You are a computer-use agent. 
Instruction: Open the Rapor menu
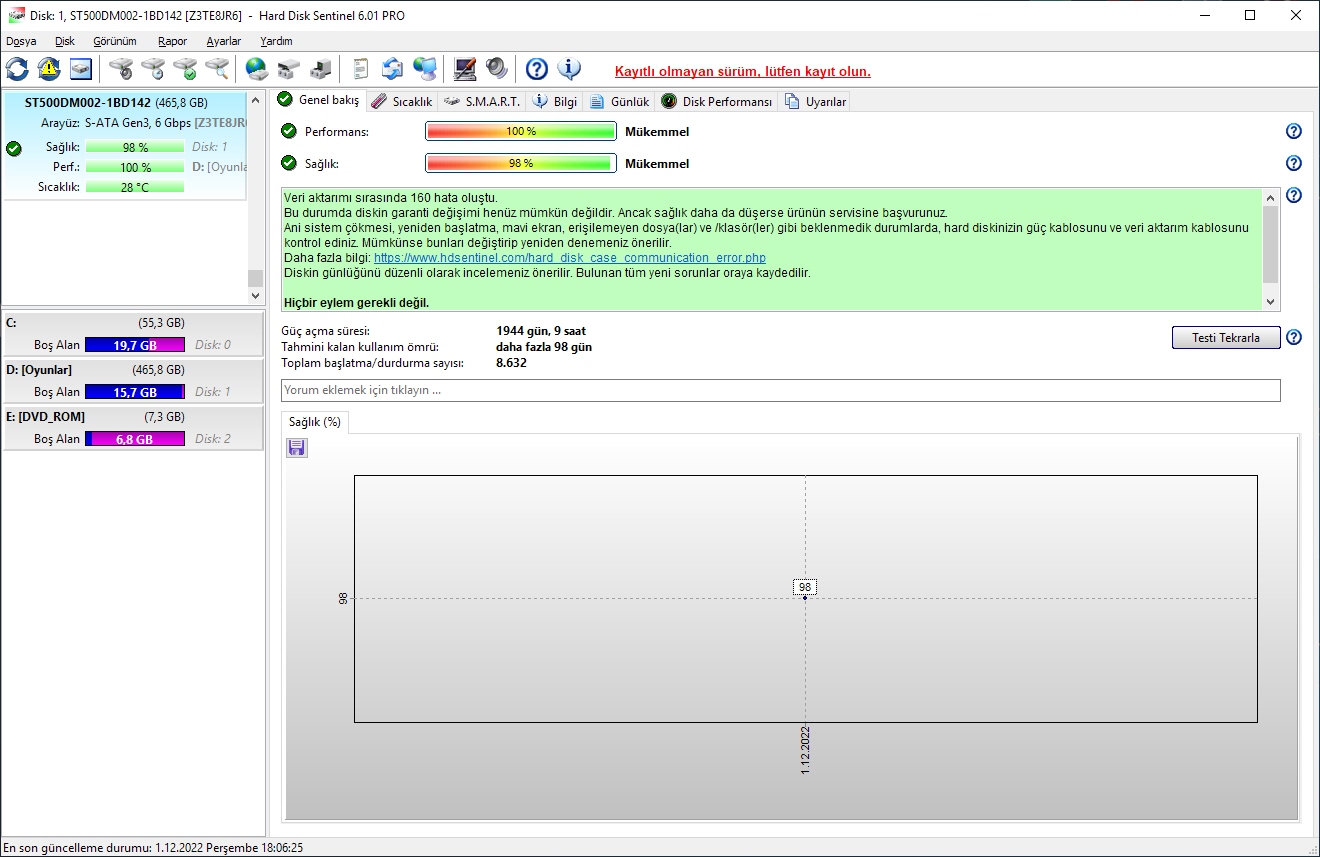173,41
